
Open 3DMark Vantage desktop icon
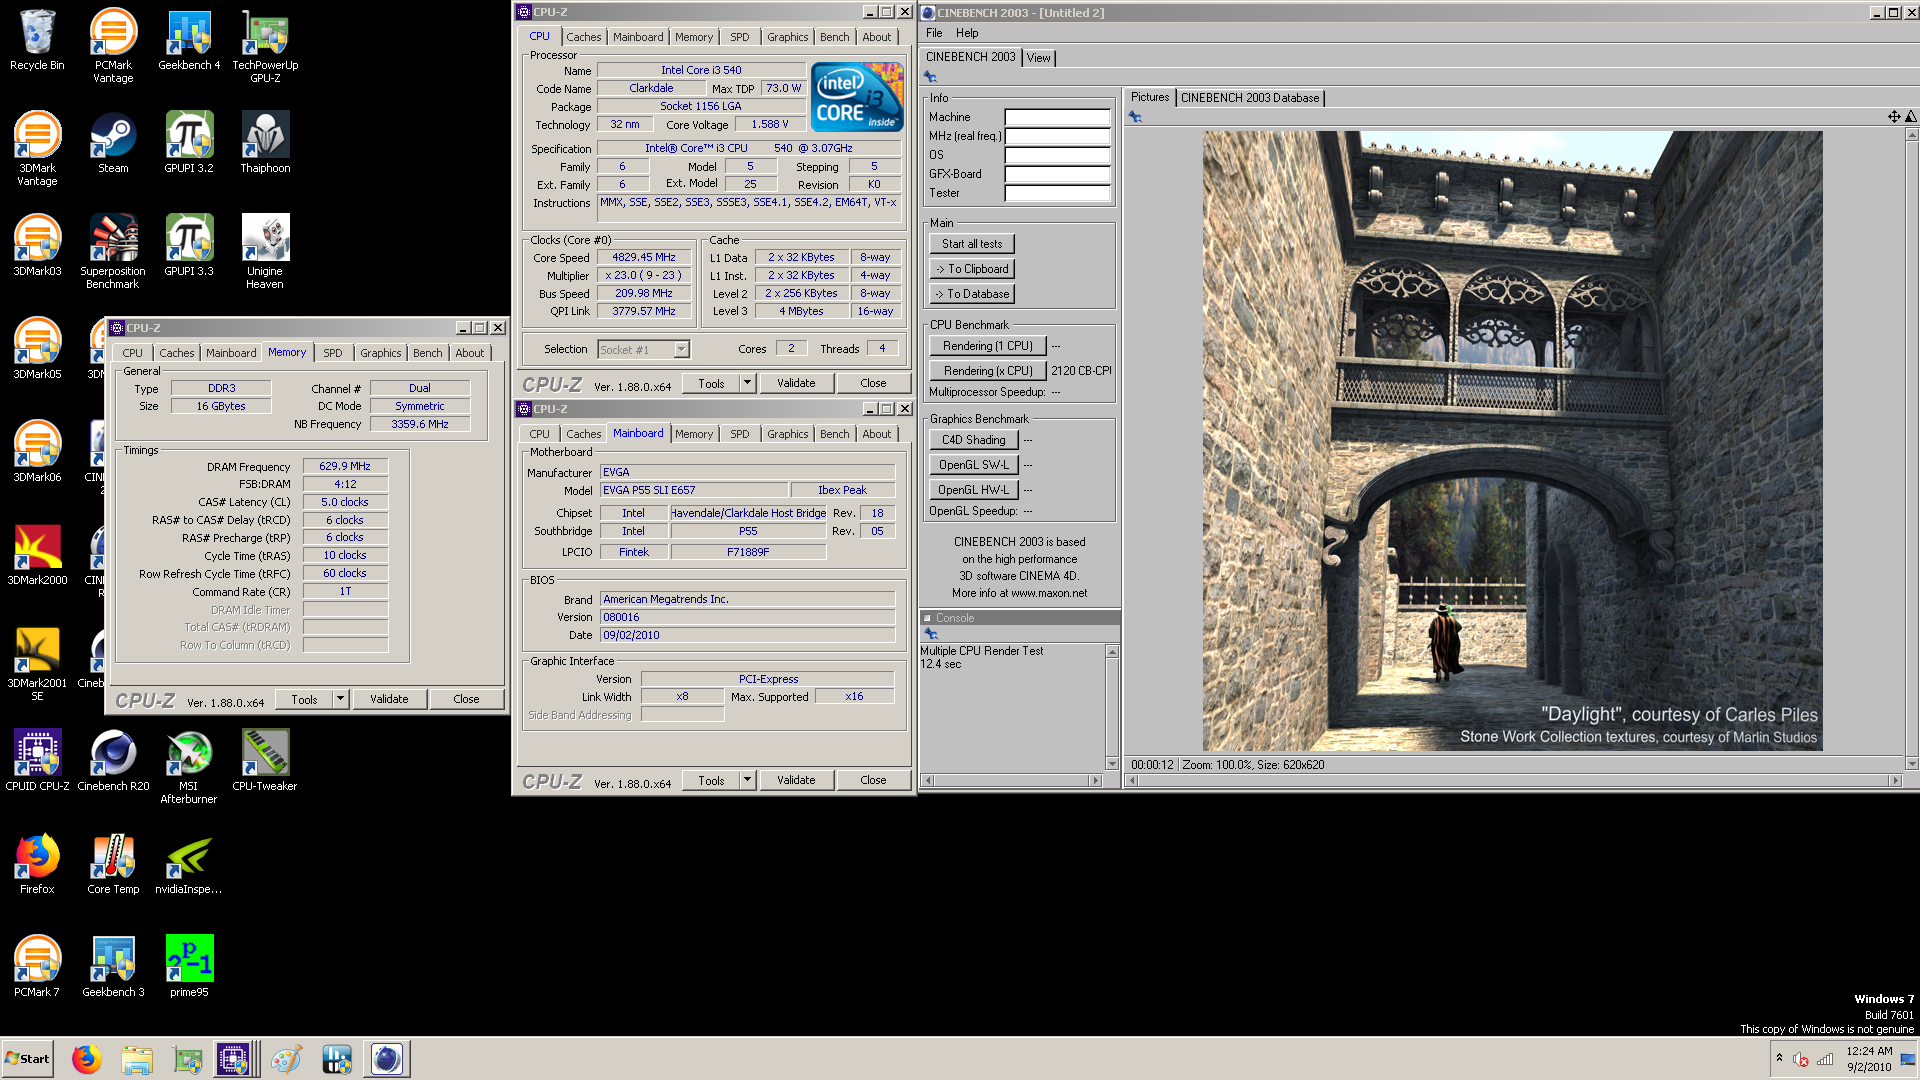tap(37, 149)
